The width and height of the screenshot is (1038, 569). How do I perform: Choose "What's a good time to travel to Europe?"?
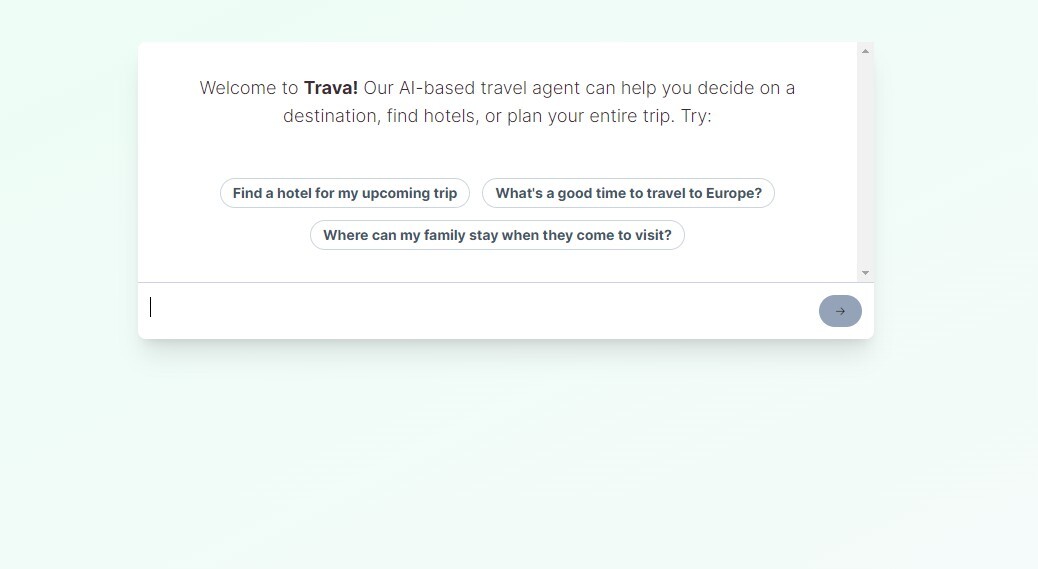pos(628,193)
